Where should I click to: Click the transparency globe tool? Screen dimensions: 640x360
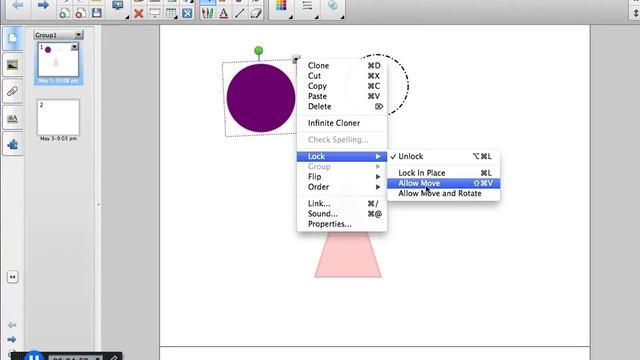pyautogui.click(x=333, y=5)
